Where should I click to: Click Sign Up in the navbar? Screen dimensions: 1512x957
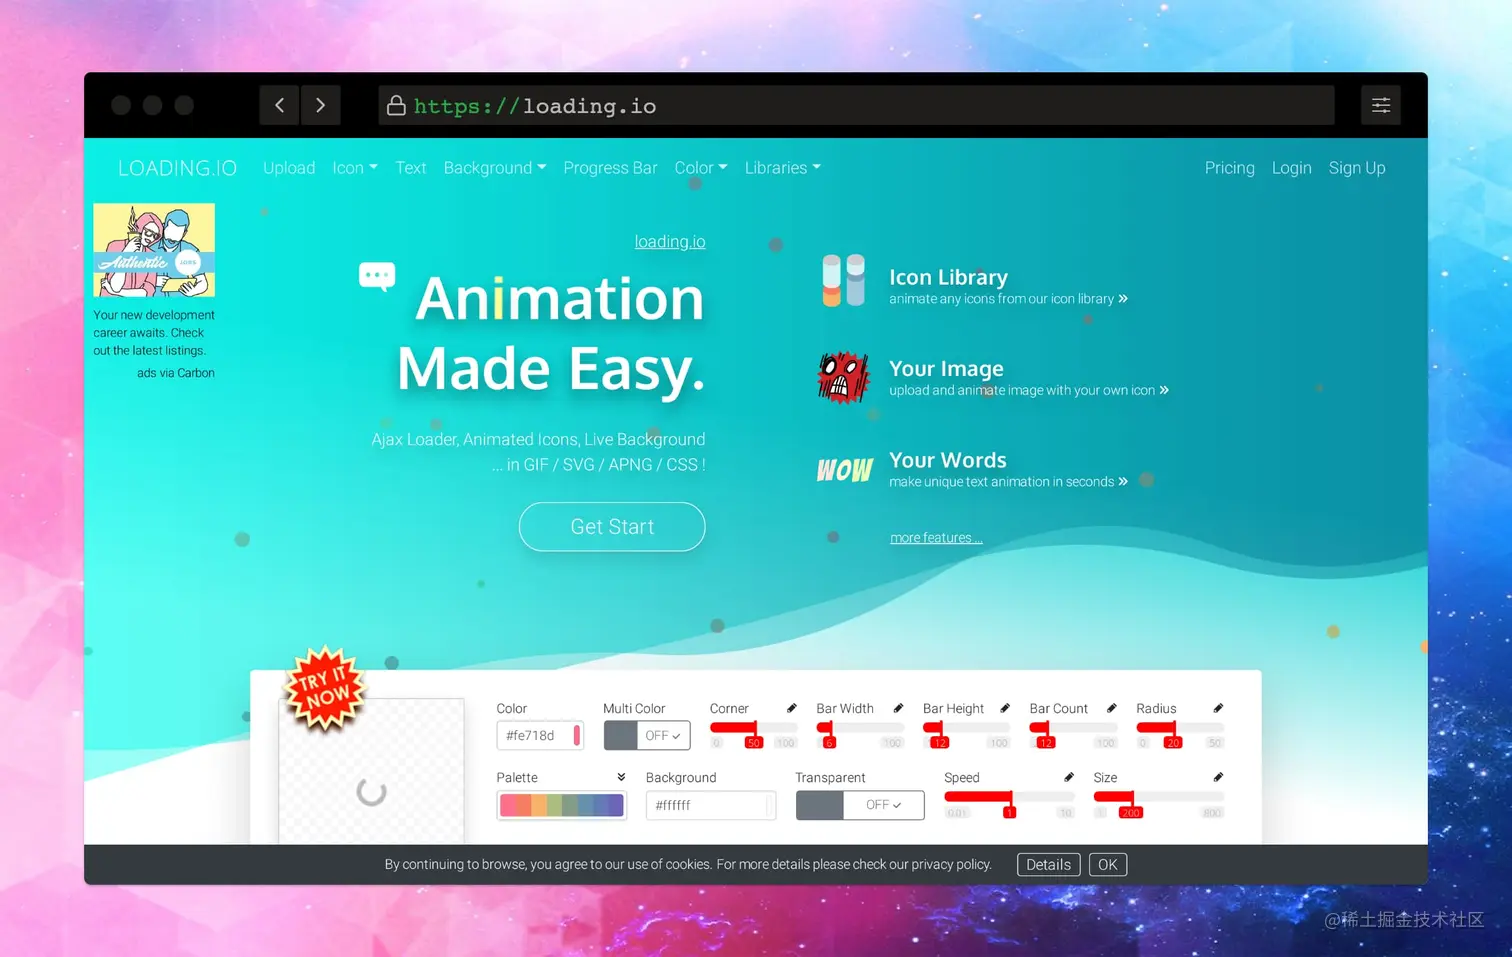point(1357,168)
